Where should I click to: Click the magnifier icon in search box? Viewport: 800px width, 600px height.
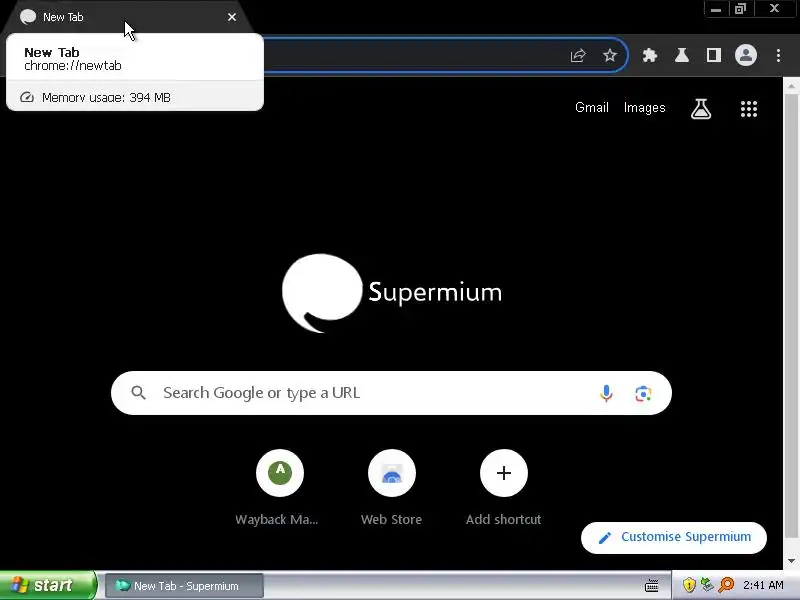click(x=138, y=392)
